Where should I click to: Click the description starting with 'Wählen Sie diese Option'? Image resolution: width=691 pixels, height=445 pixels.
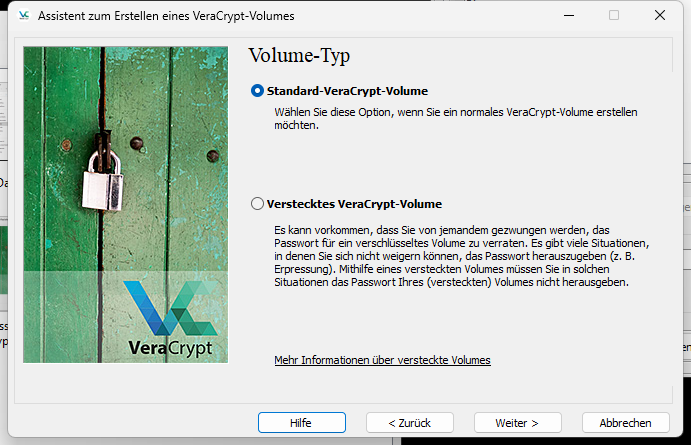click(x=456, y=119)
